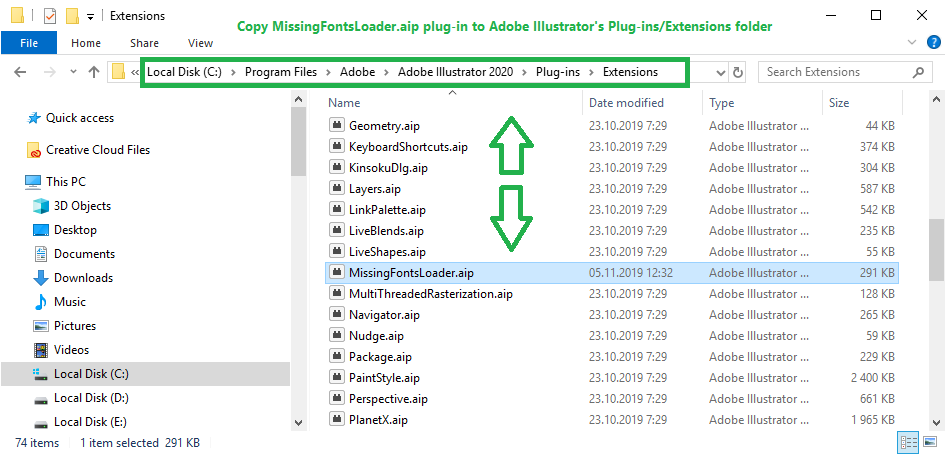The height and width of the screenshot is (455, 946).
Task: Expand the address bar history dropdown
Action: [x=720, y=72]
